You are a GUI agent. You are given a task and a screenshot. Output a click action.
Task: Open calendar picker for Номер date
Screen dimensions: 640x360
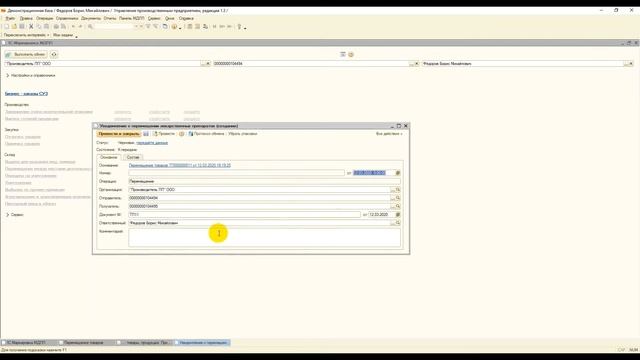click(398, 173)
